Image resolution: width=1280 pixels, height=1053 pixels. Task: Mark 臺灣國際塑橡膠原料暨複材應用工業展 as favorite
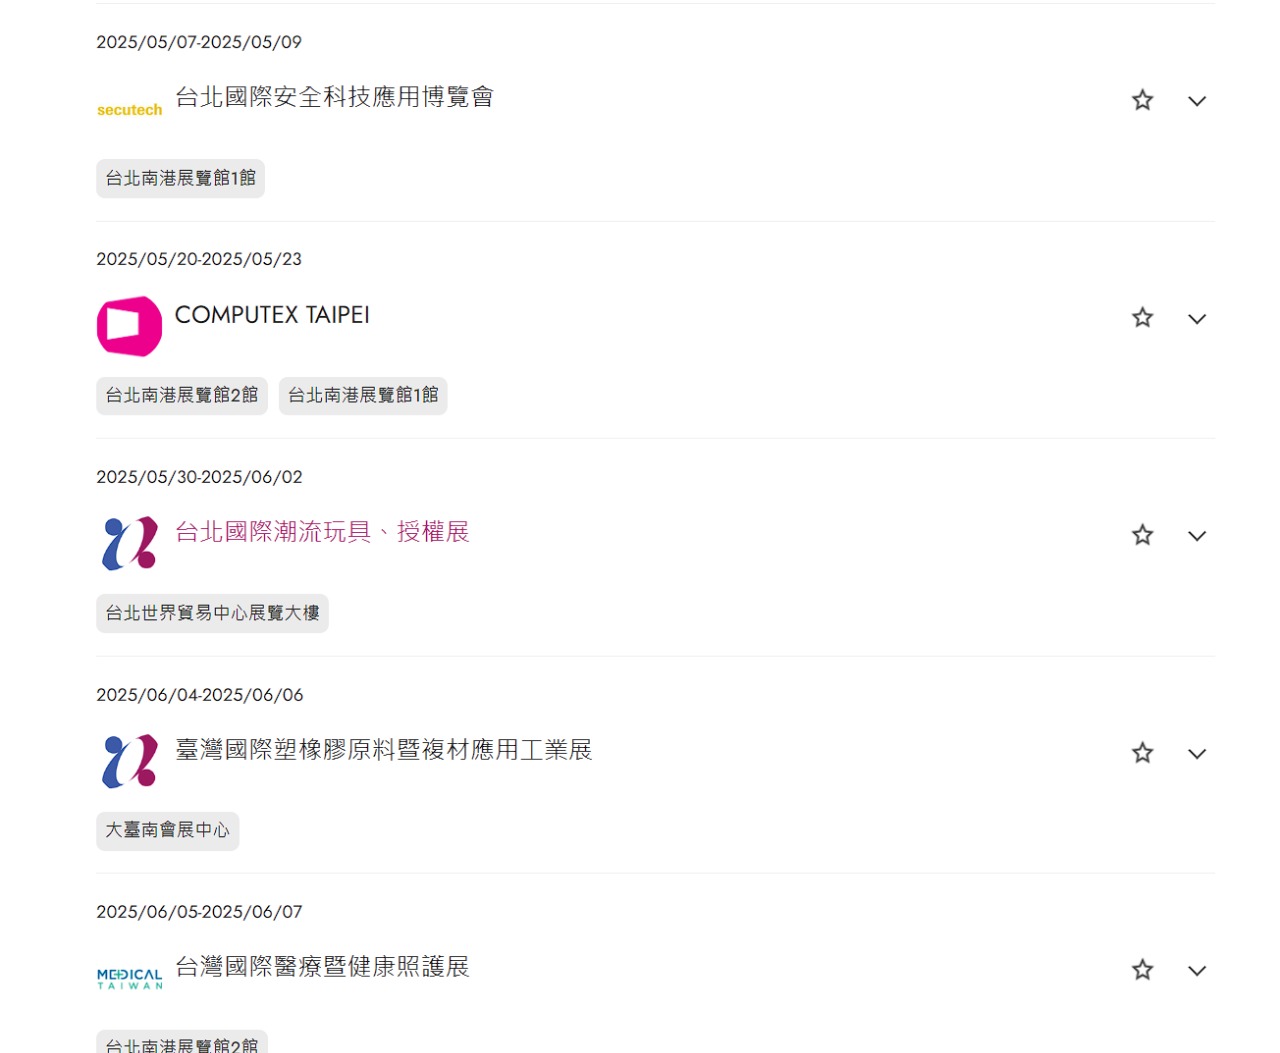[1142, 753]
